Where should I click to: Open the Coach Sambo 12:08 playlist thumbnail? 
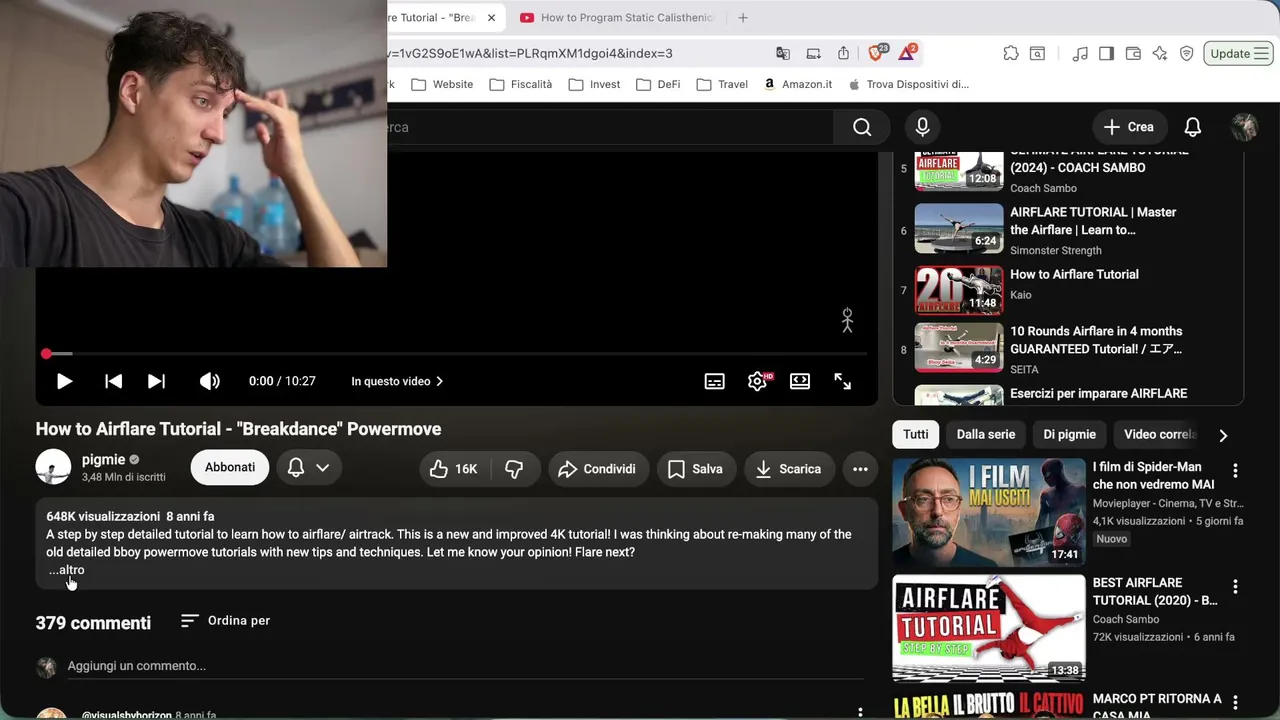[958, 171]
